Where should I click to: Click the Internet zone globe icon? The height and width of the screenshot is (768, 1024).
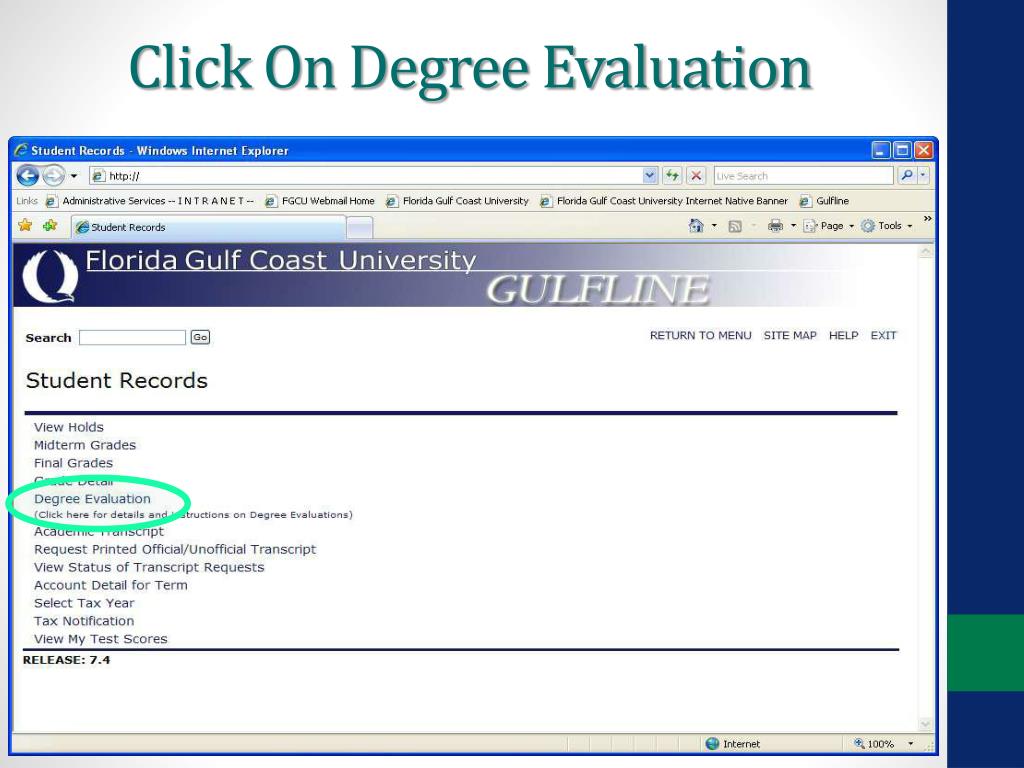712,744
